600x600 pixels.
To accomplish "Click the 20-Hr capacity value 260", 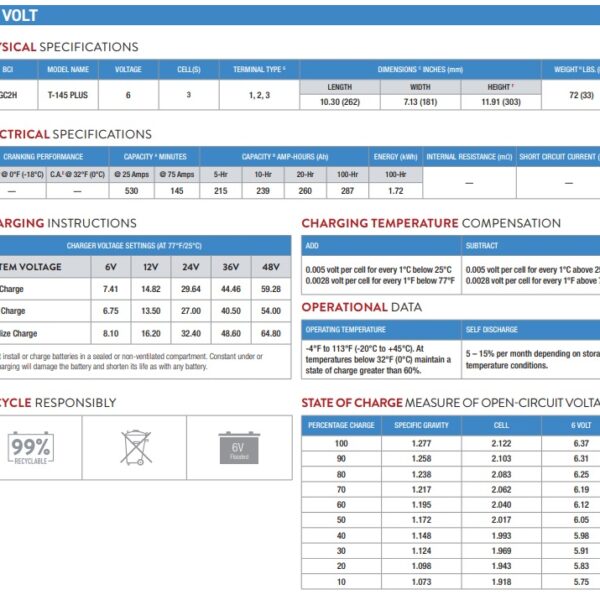I will 305,191.
